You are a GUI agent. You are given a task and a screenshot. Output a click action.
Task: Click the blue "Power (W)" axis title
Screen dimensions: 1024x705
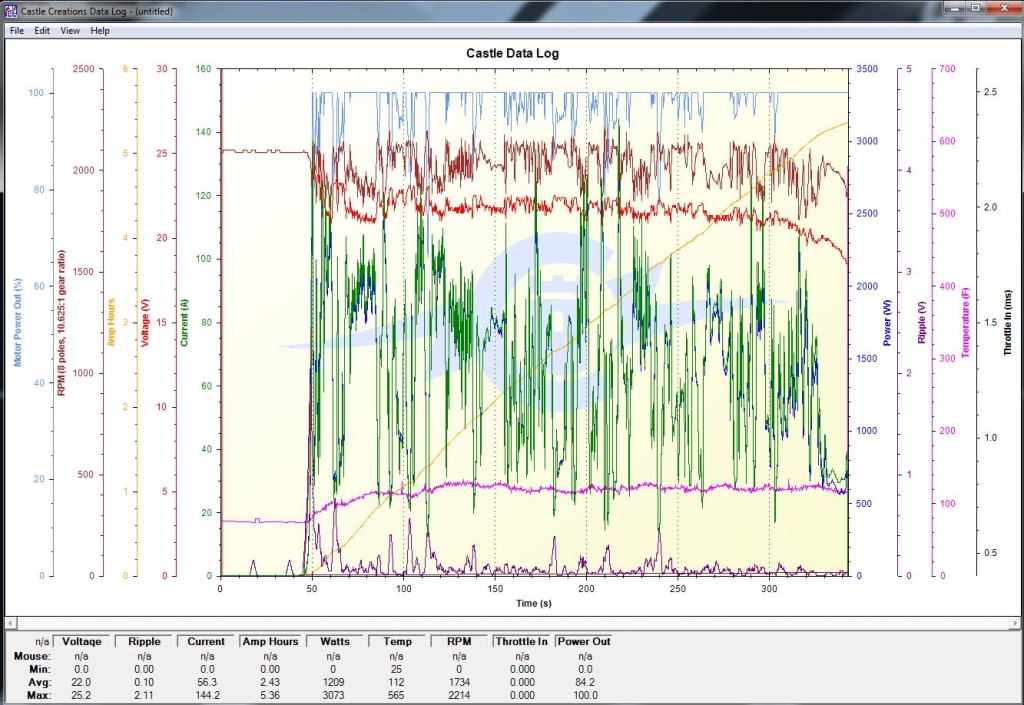pyautogui.click(x=887, y=322)
